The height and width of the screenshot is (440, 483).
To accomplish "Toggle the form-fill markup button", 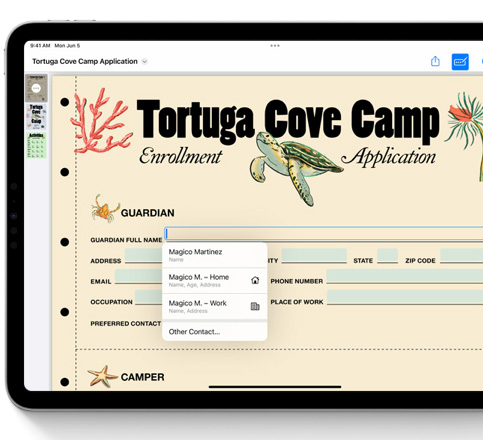I will [460, 62].
